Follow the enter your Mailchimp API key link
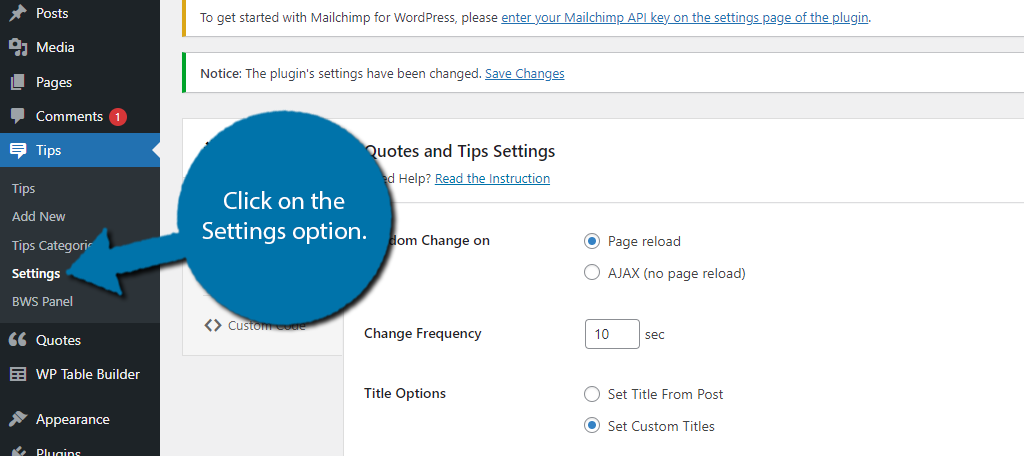 tap(685, 17)
